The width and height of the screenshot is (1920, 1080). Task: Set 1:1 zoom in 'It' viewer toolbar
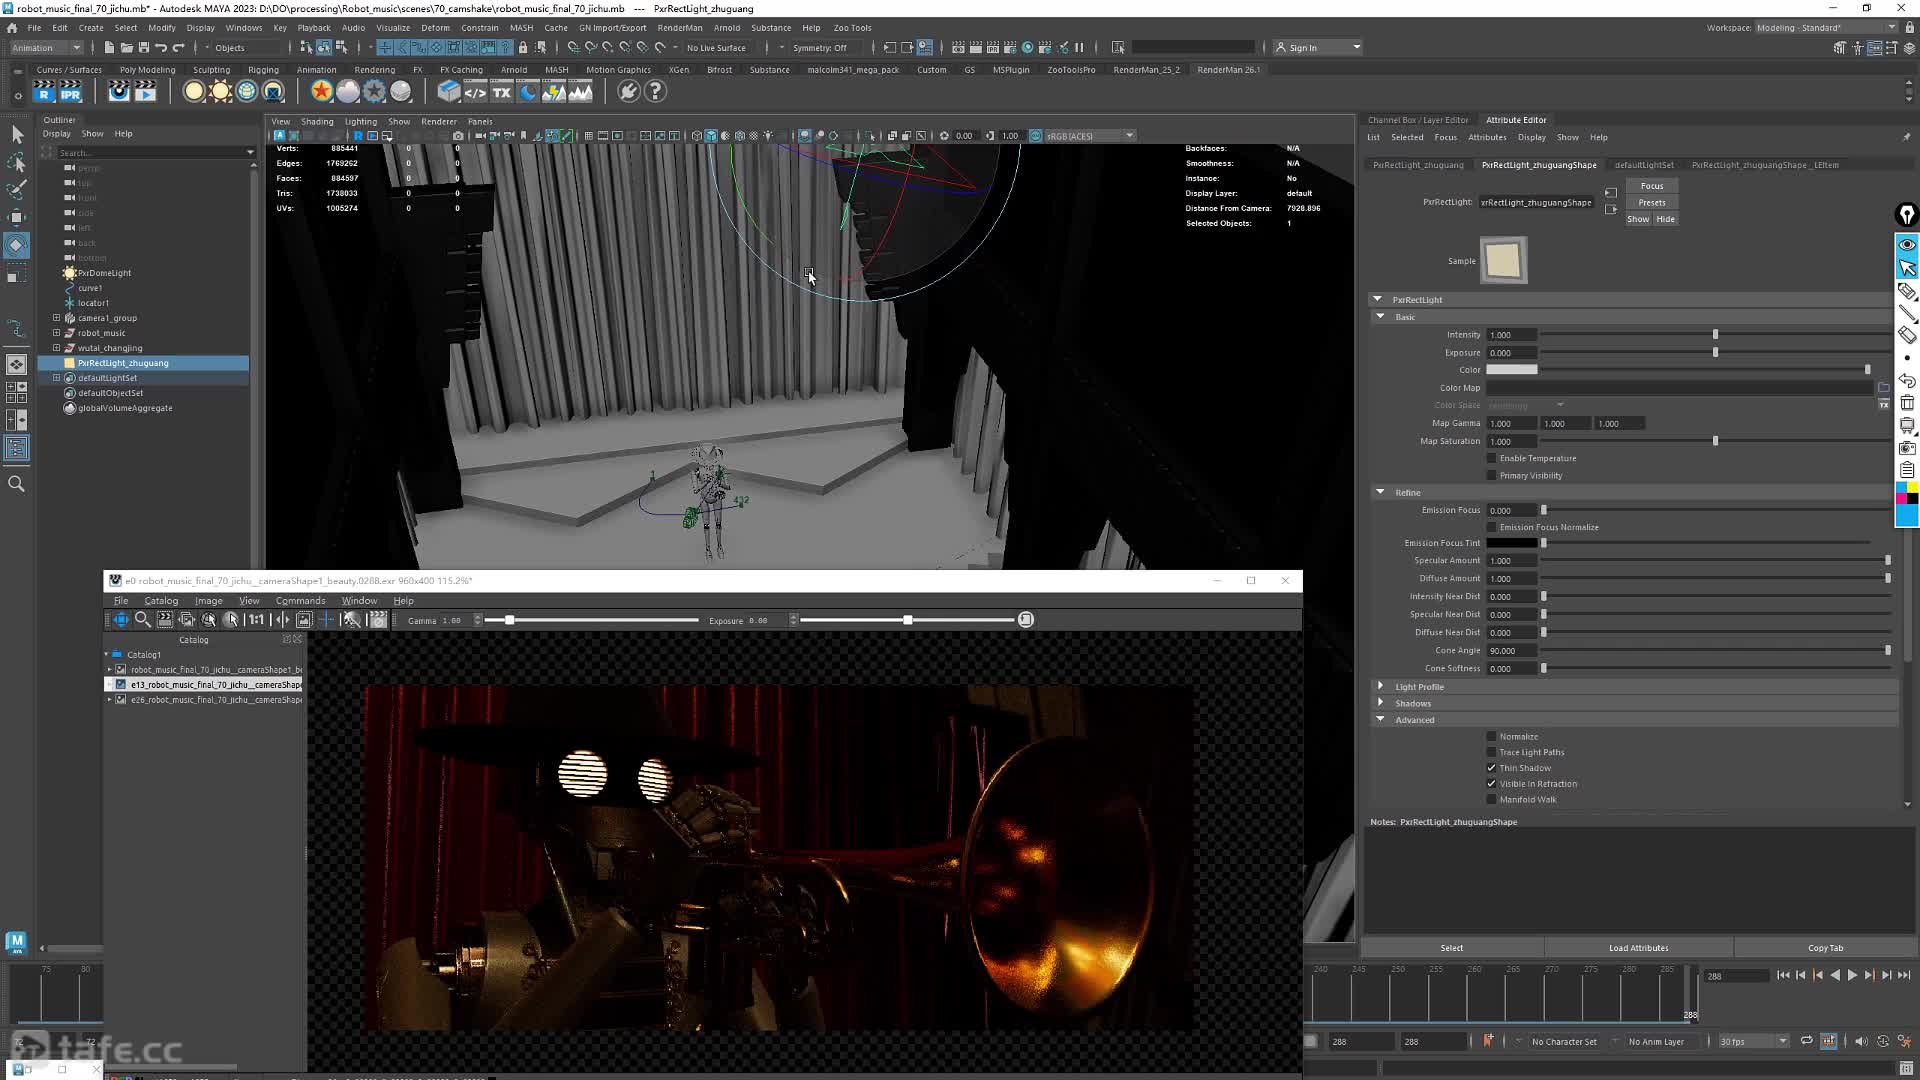coord(256,620)
